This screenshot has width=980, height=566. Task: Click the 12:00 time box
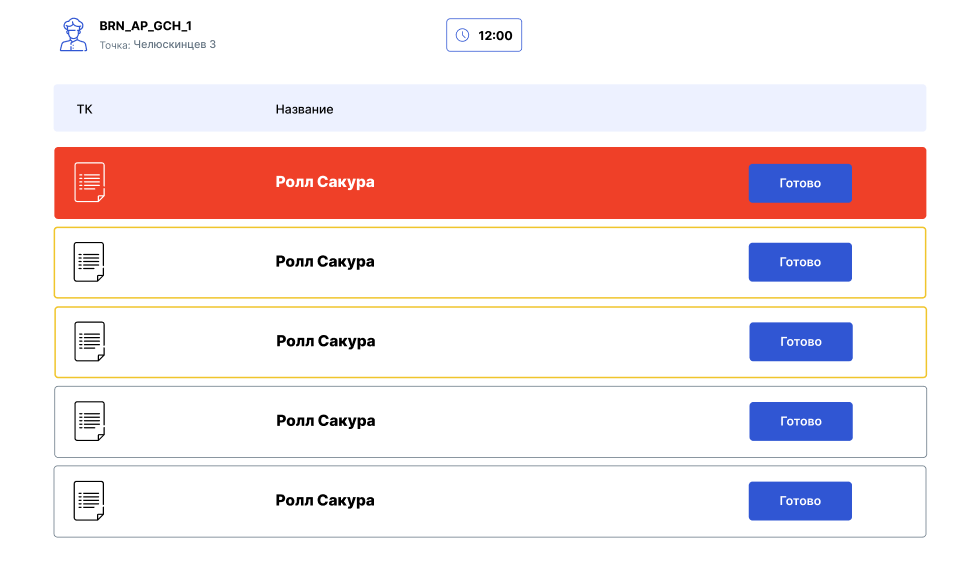484,35
